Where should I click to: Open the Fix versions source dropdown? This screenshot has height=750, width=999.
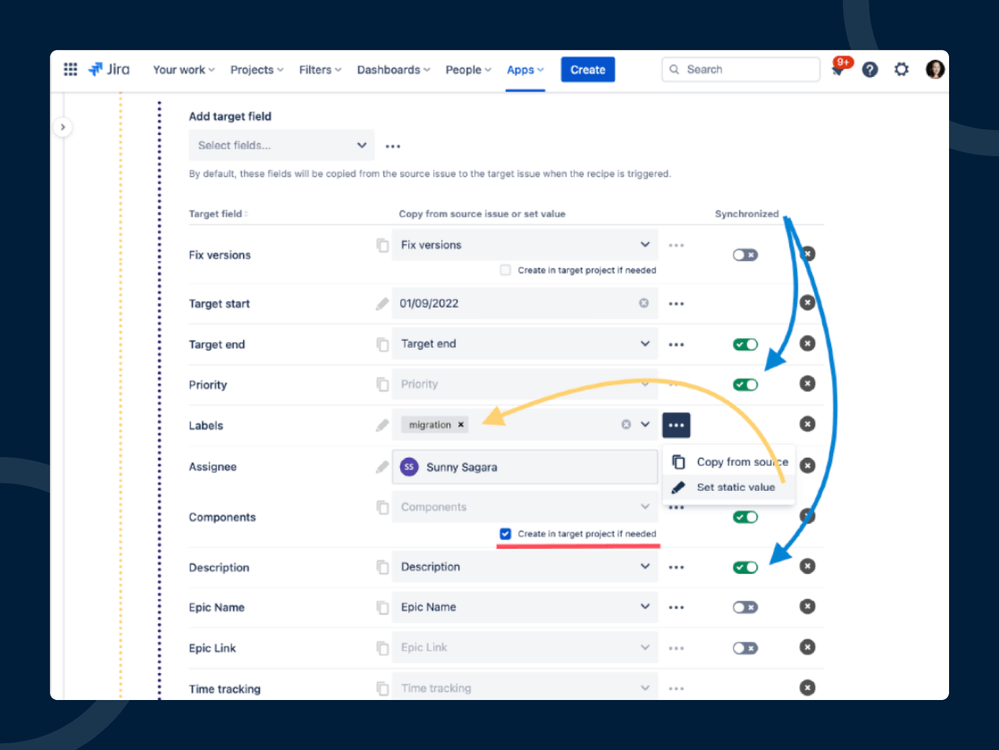pos(524,245)
